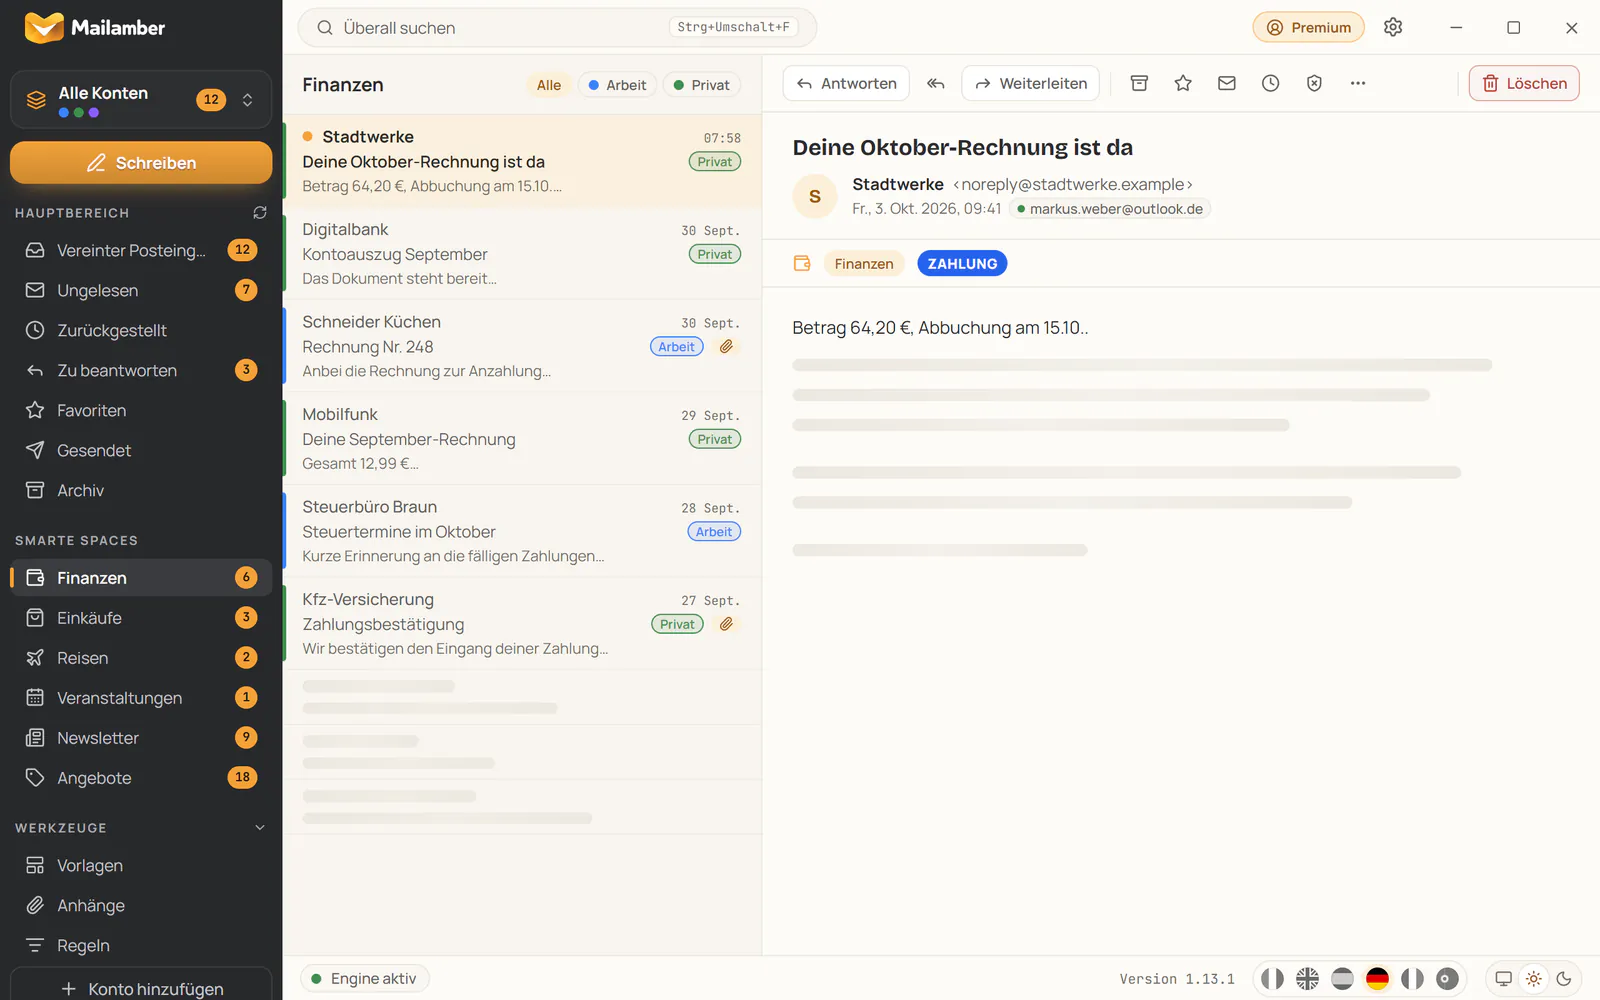Image resolution: width=1600 pixels, height=1000 pixels.
Task: Click the wallet icon beside Finanzen tag
Action: pyautogui.click(x=802, y=263)
